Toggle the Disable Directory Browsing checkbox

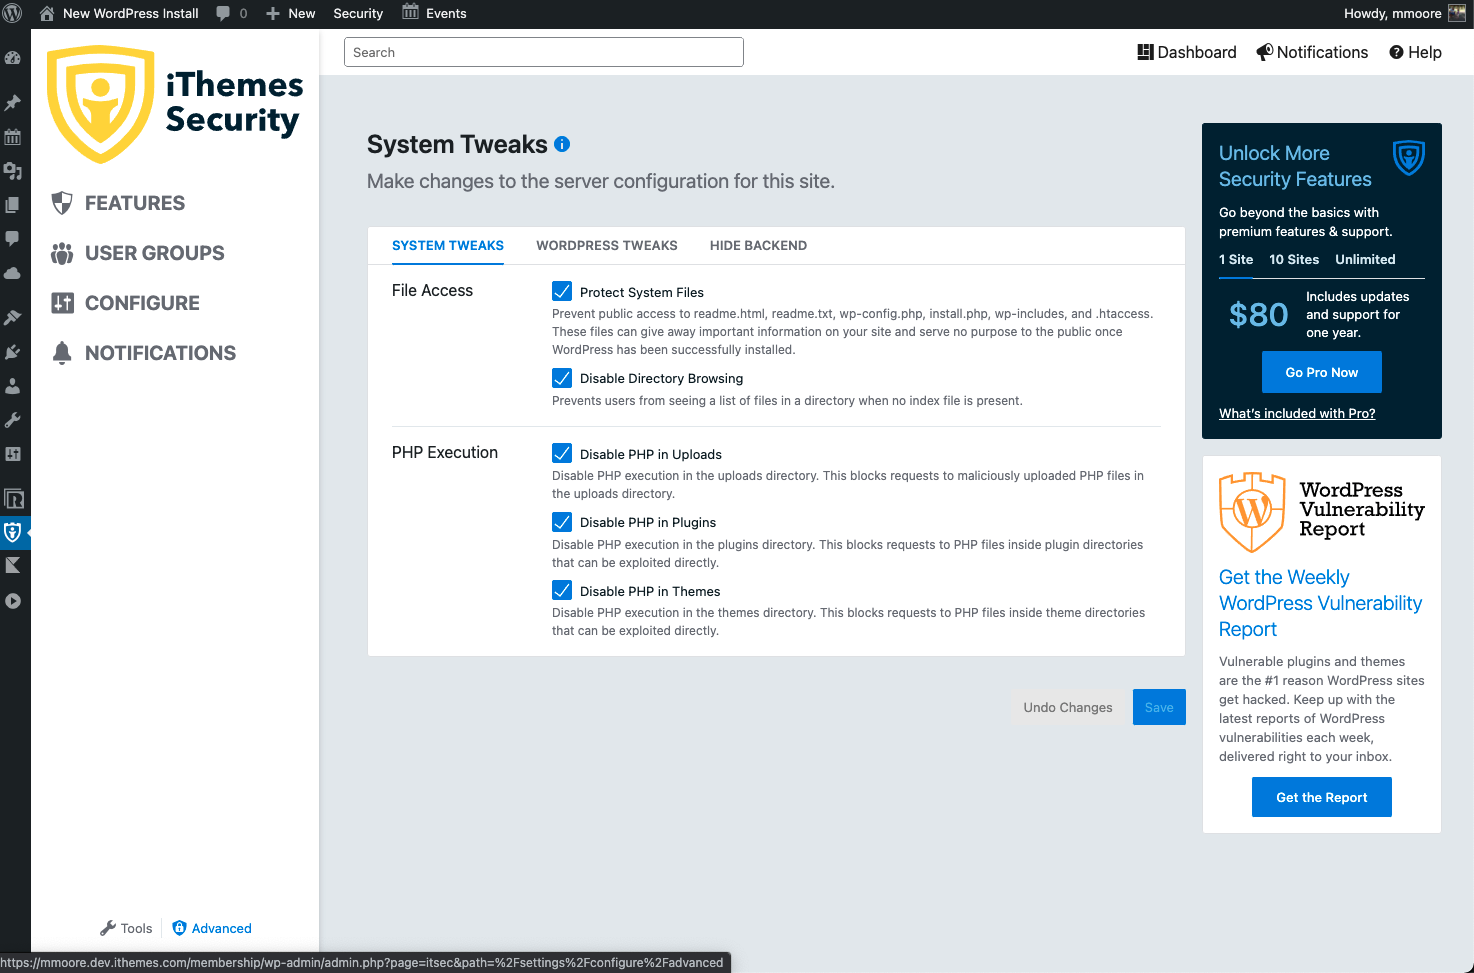[x=562, y=378]
